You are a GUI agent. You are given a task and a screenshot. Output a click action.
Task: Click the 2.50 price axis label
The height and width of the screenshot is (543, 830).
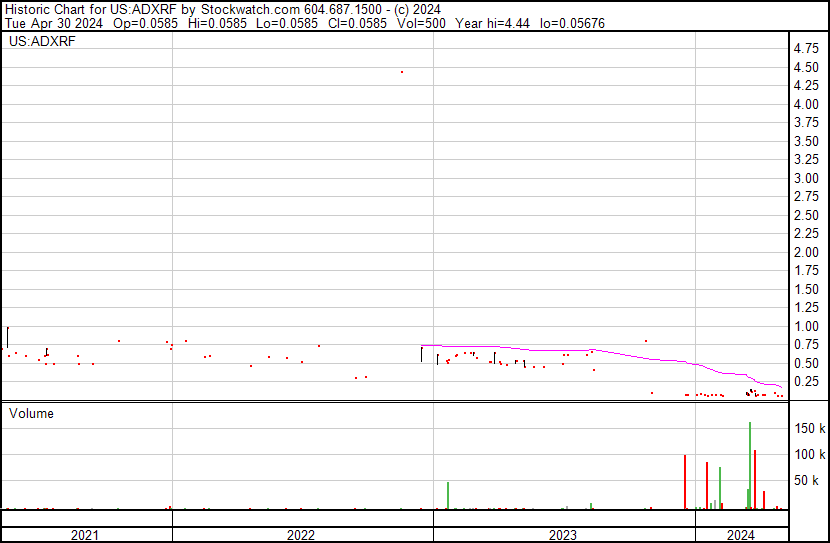point(806,215)
